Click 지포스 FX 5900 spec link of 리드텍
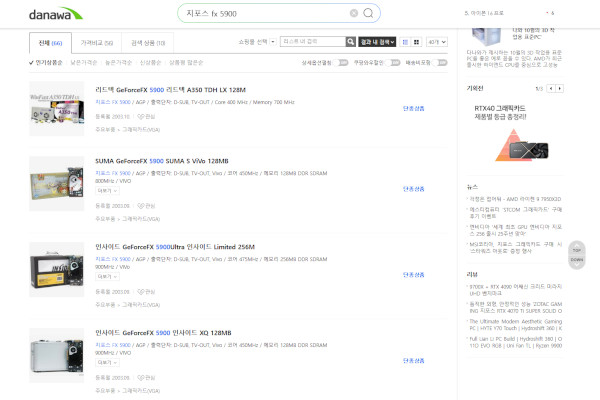 (113, 102)
